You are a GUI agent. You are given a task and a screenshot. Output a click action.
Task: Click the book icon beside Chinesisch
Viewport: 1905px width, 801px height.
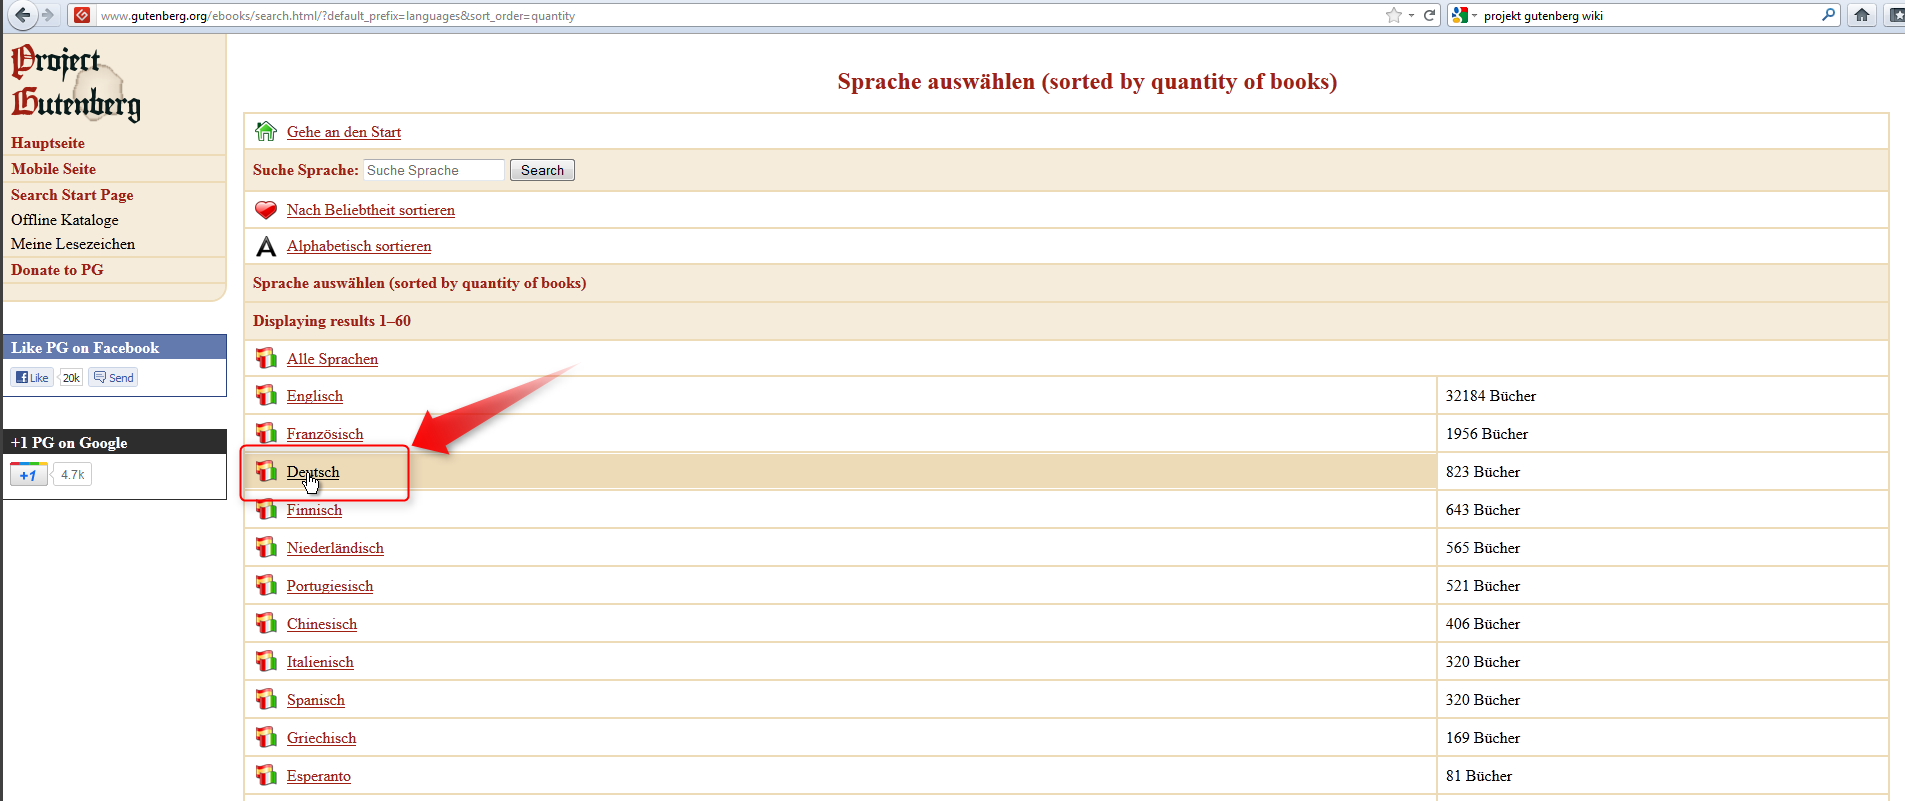click(x=266, y=623)
